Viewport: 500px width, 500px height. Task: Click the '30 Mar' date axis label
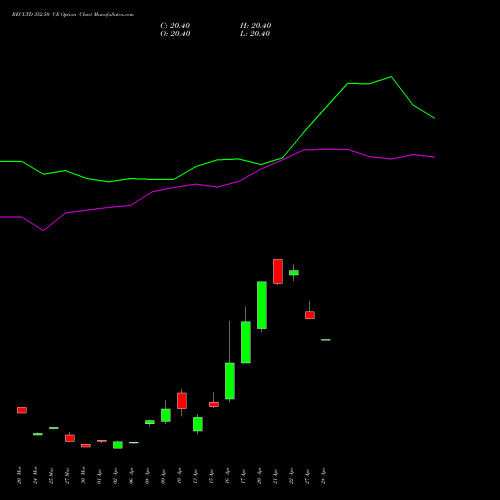[83, 476]
